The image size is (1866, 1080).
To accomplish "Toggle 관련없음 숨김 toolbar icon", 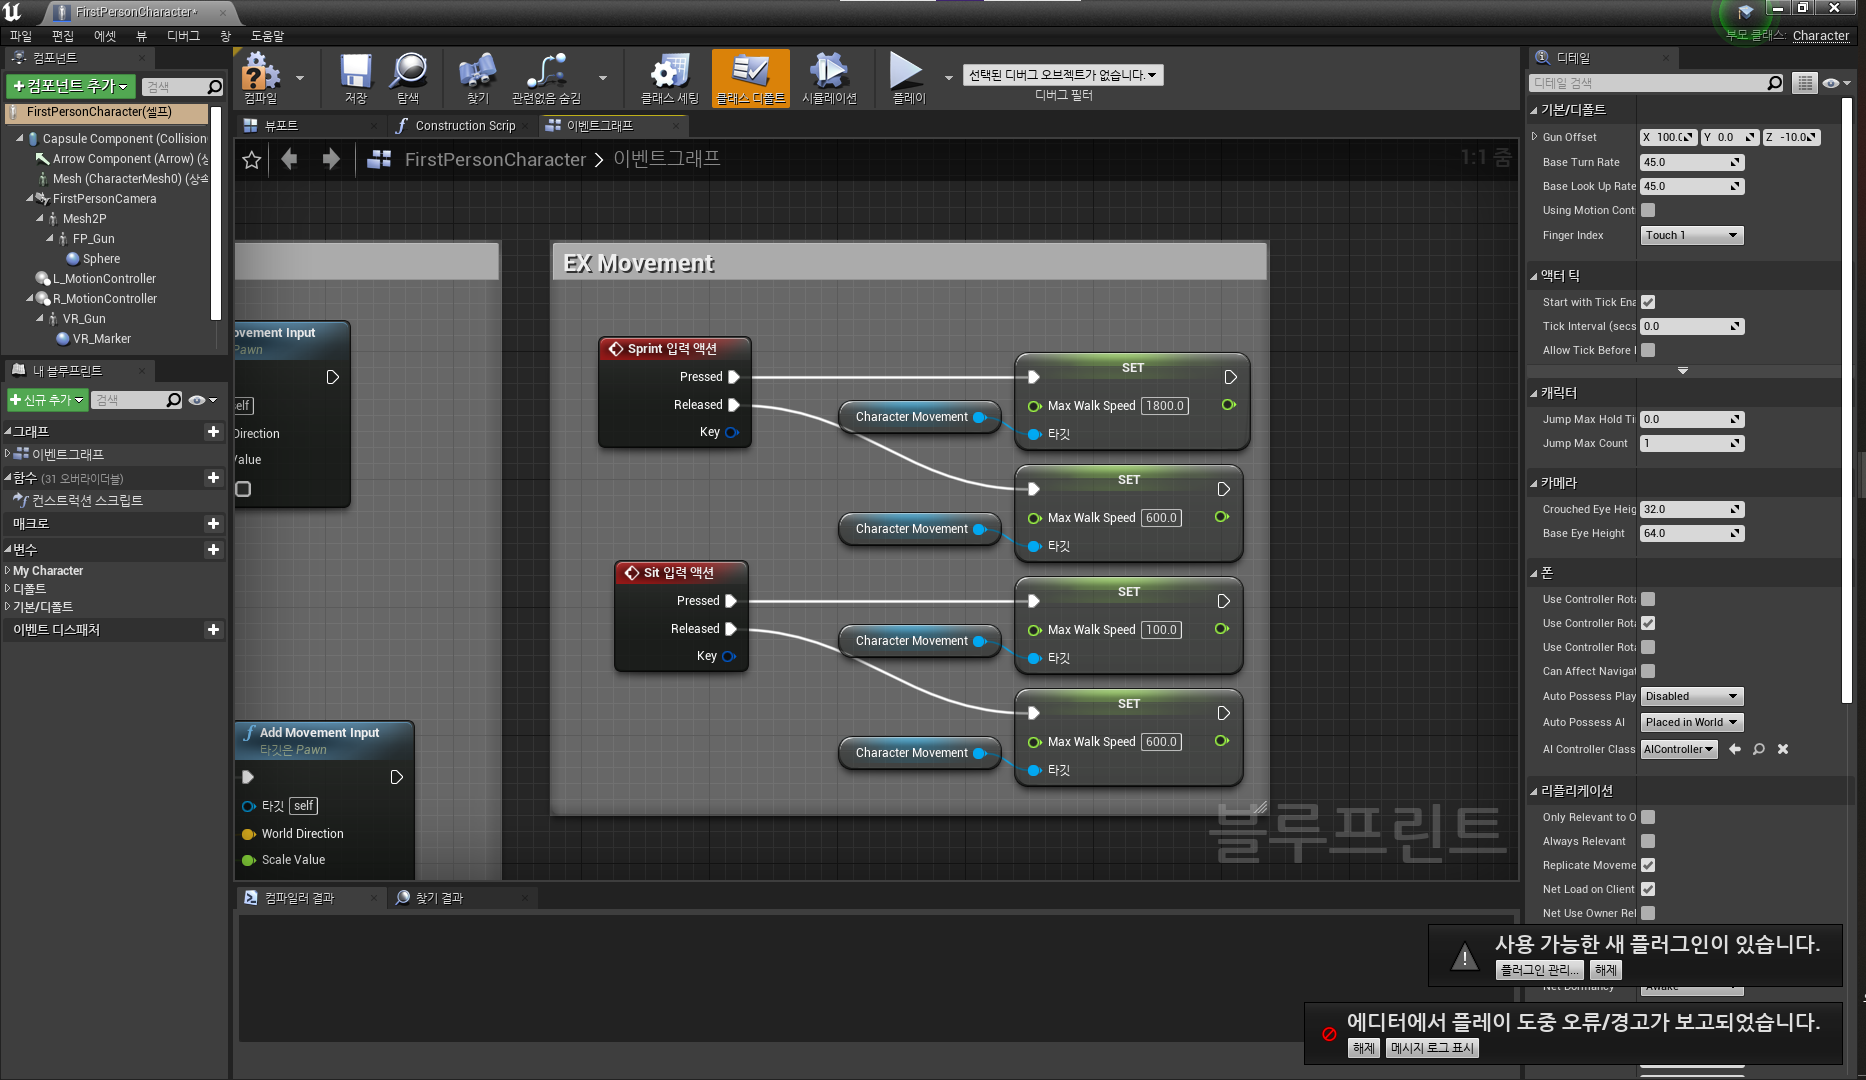I will coord(546,78).
